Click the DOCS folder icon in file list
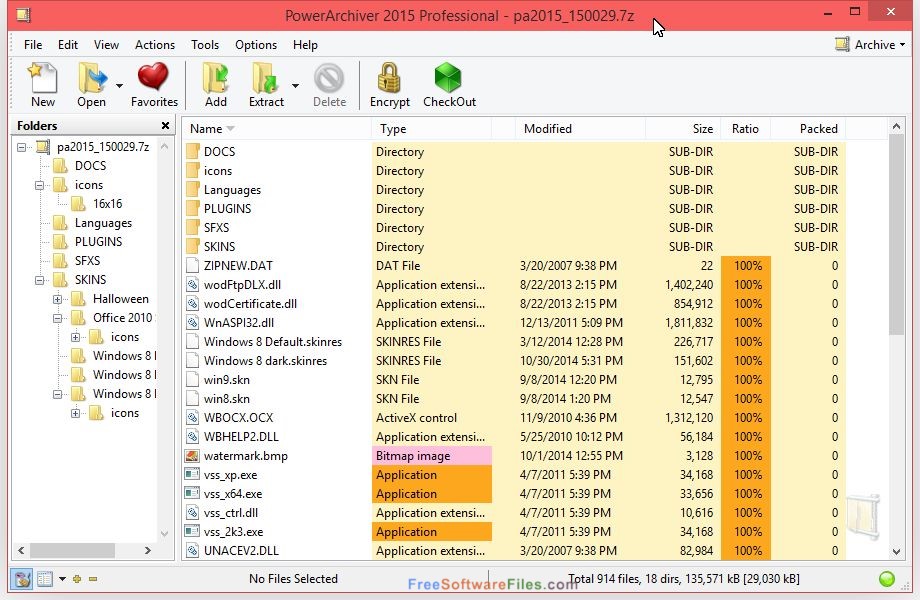920x600 pixels. coord(192,151)
